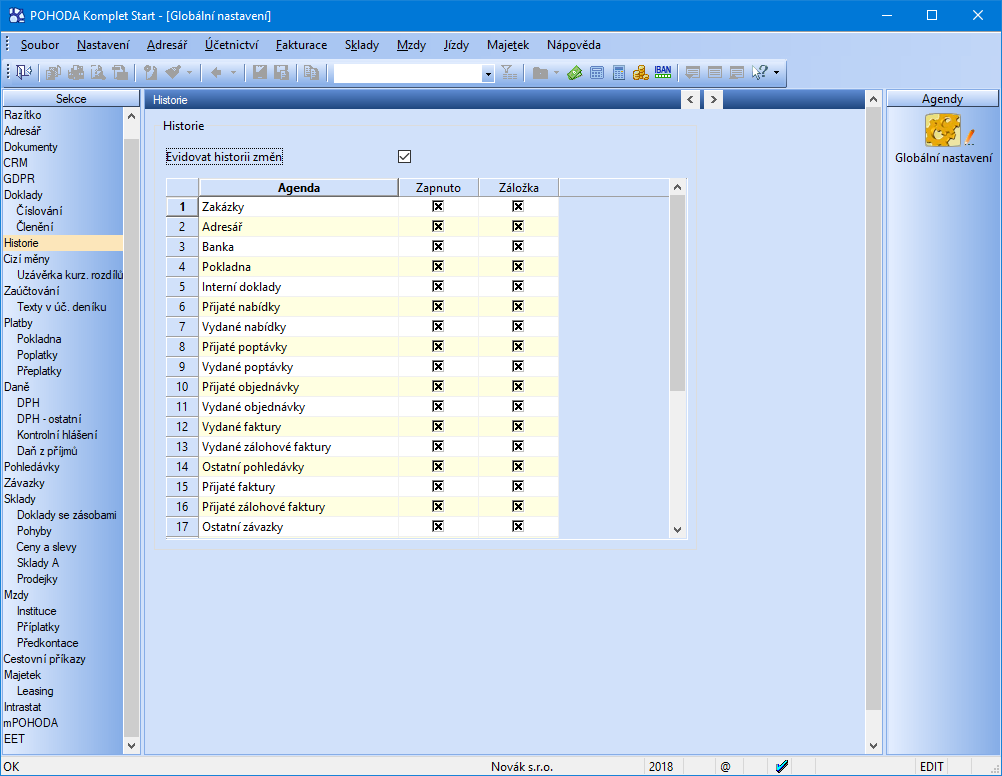Click the Záložka column header
The image size is (1002, 776).
pyautogui.click(x=518, y=187)
